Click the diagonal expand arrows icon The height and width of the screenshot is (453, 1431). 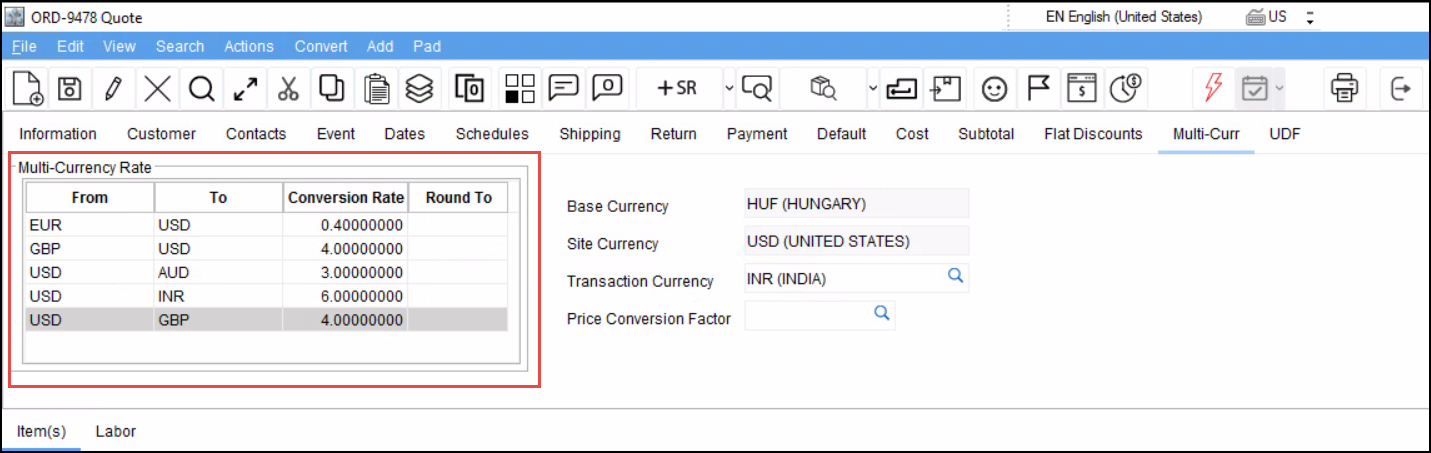click(x=245, y=89)
